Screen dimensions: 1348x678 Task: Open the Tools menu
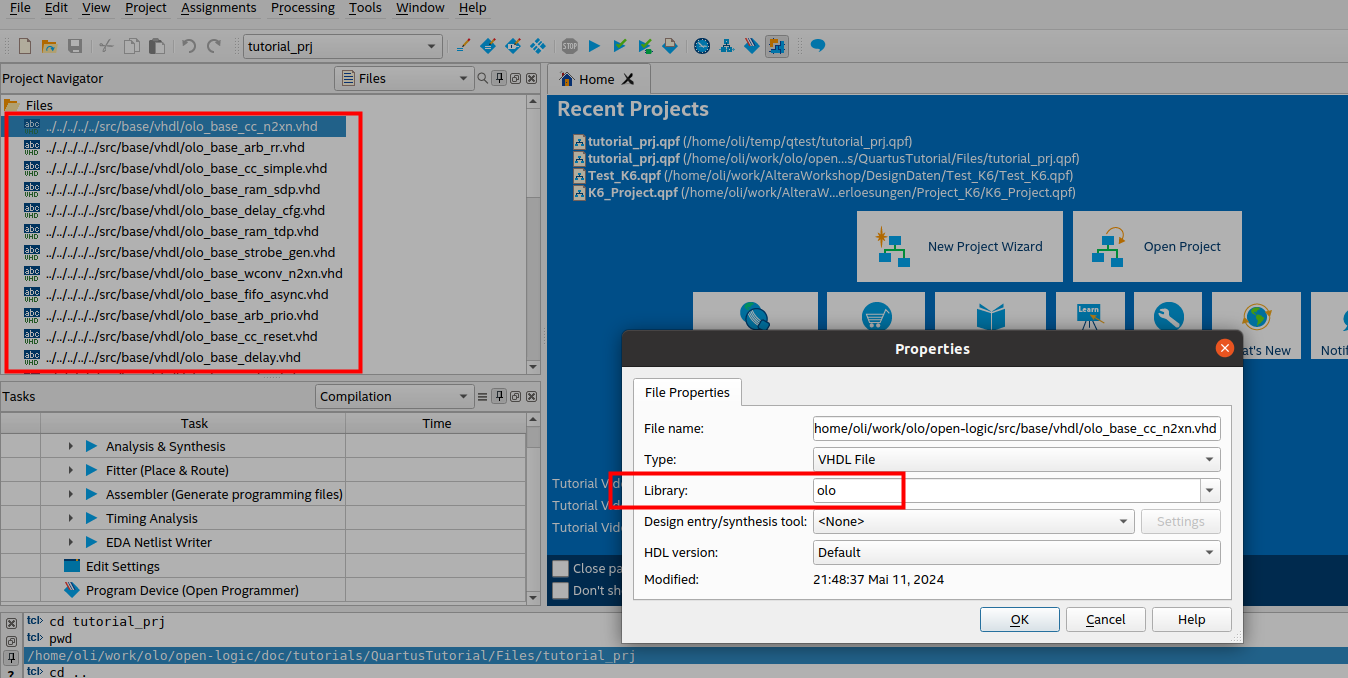pyautogui.click(x=365, y=8)
